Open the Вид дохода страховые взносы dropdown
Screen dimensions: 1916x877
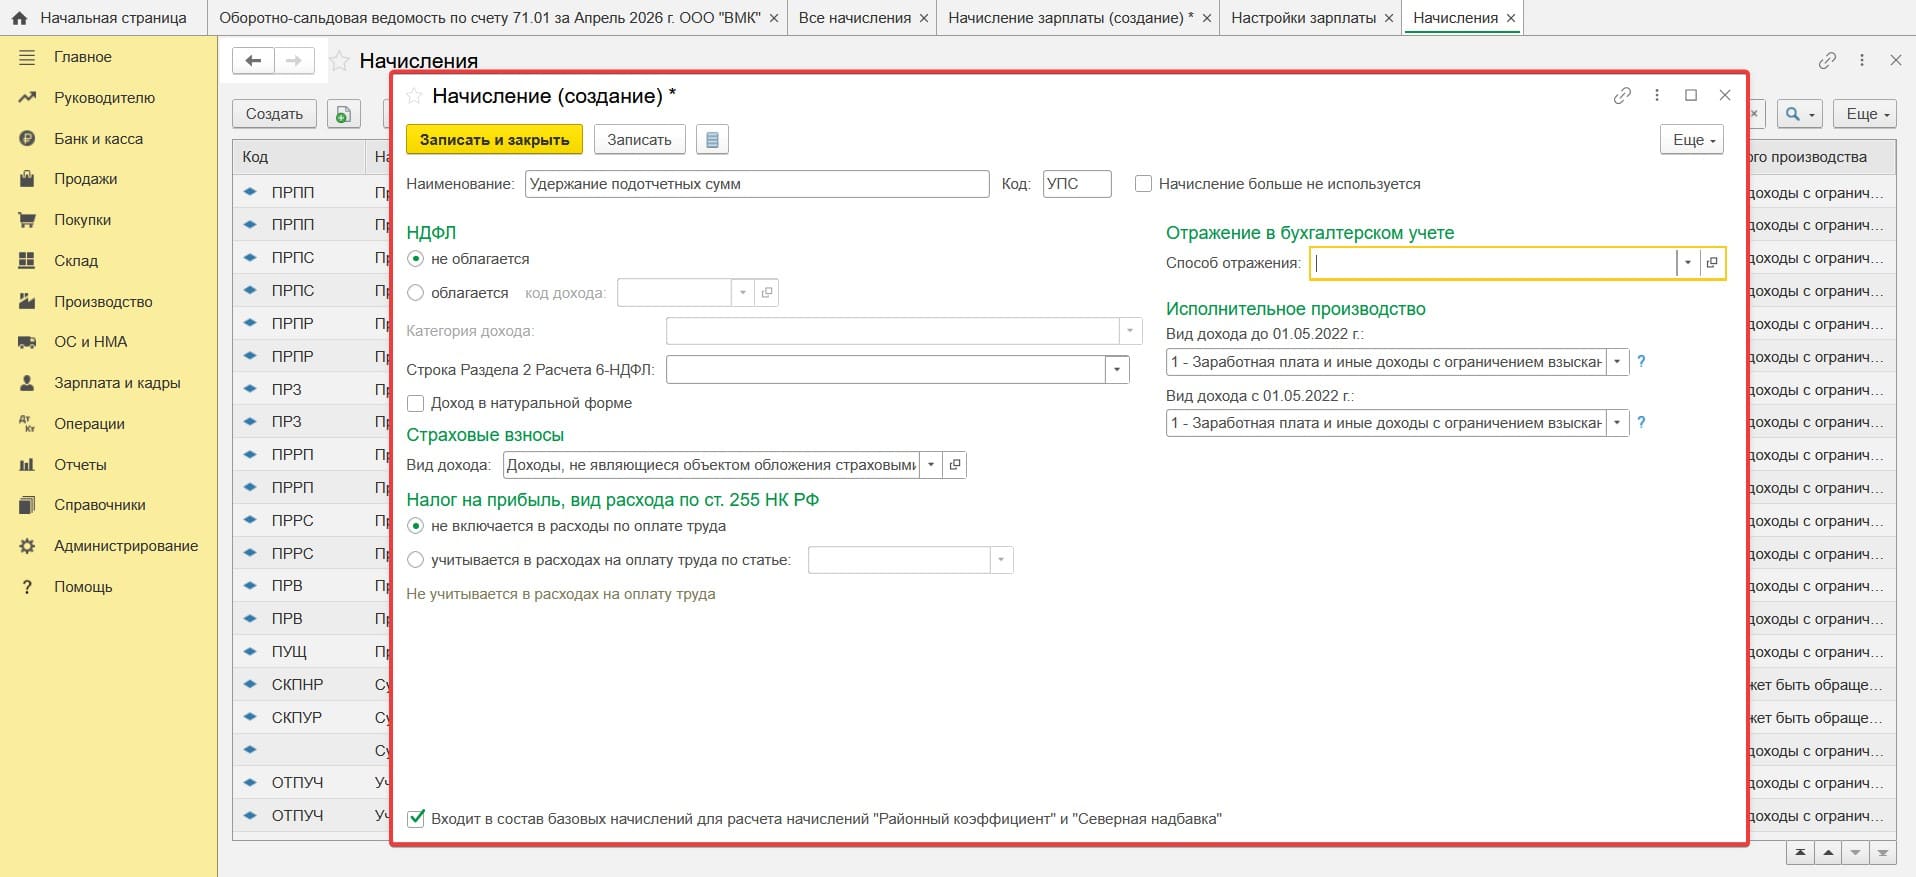point(931,465)
